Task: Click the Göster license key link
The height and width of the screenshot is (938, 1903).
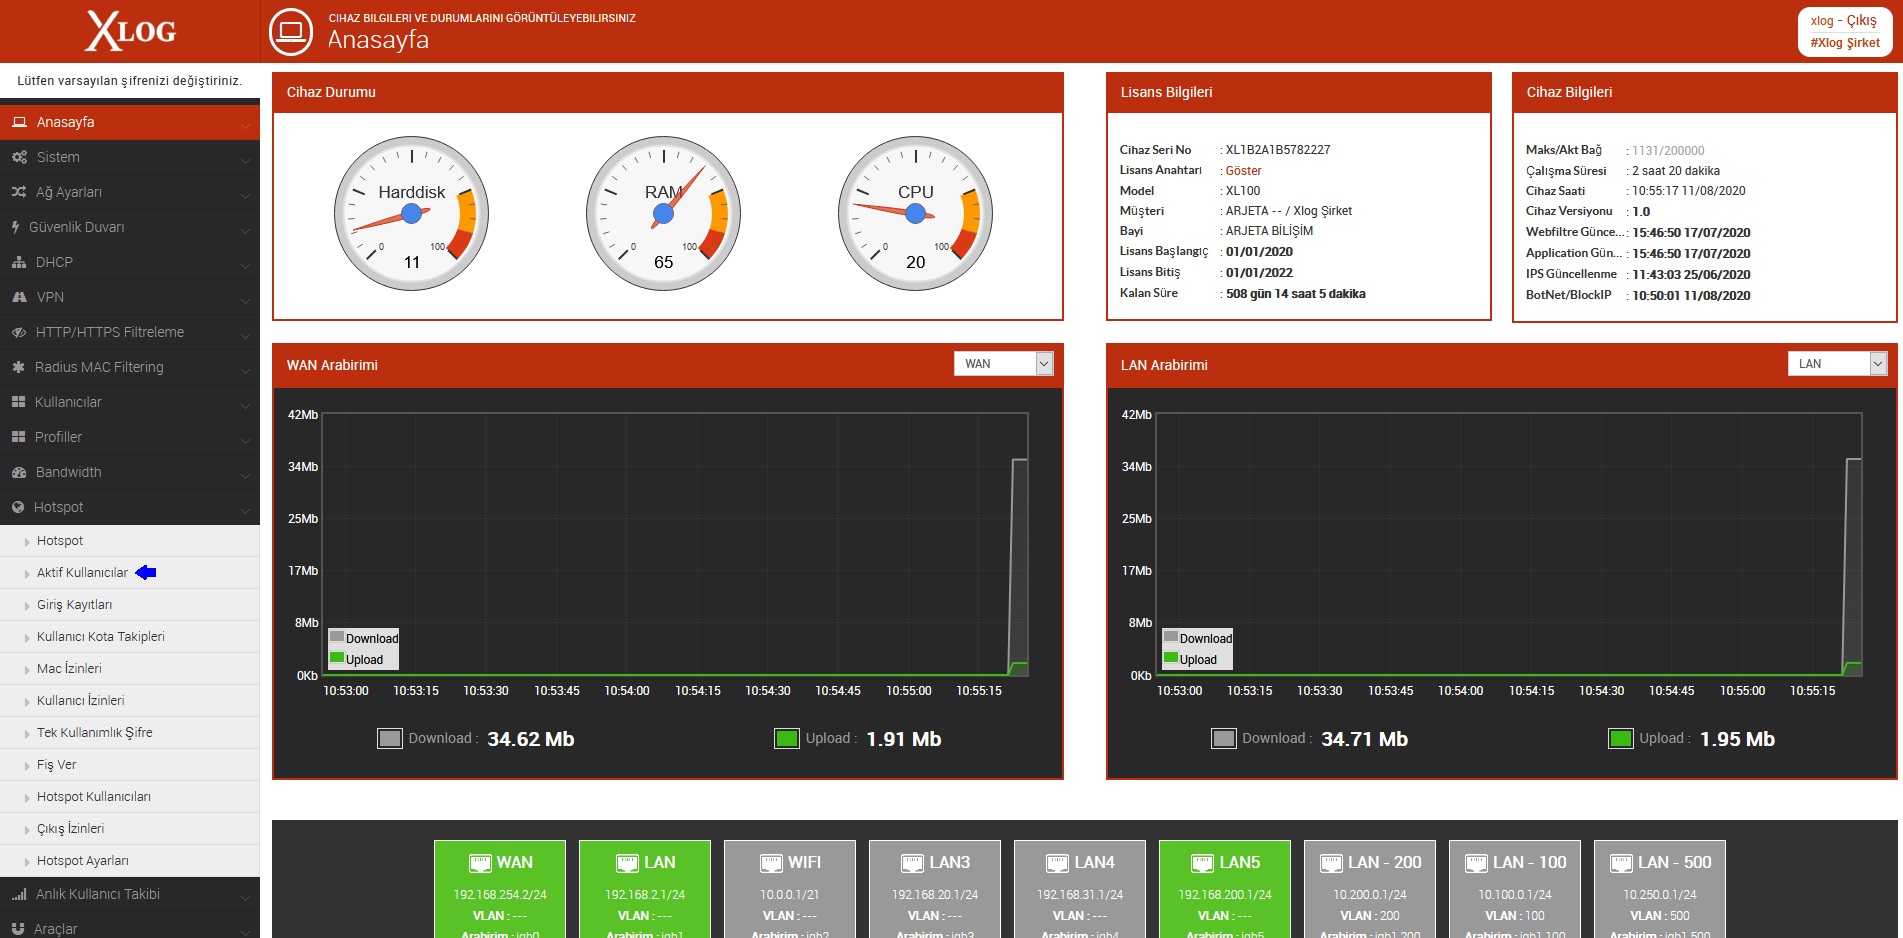Action: (x=1243, y=171)
